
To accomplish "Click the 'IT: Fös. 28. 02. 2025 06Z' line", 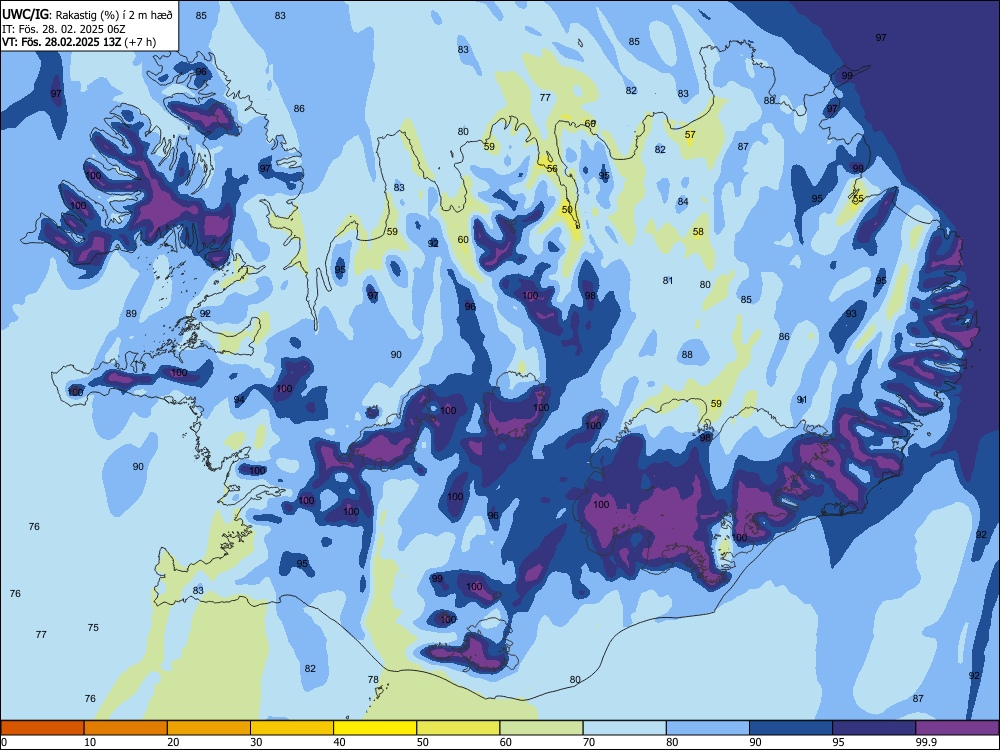I will pos(64,29).
